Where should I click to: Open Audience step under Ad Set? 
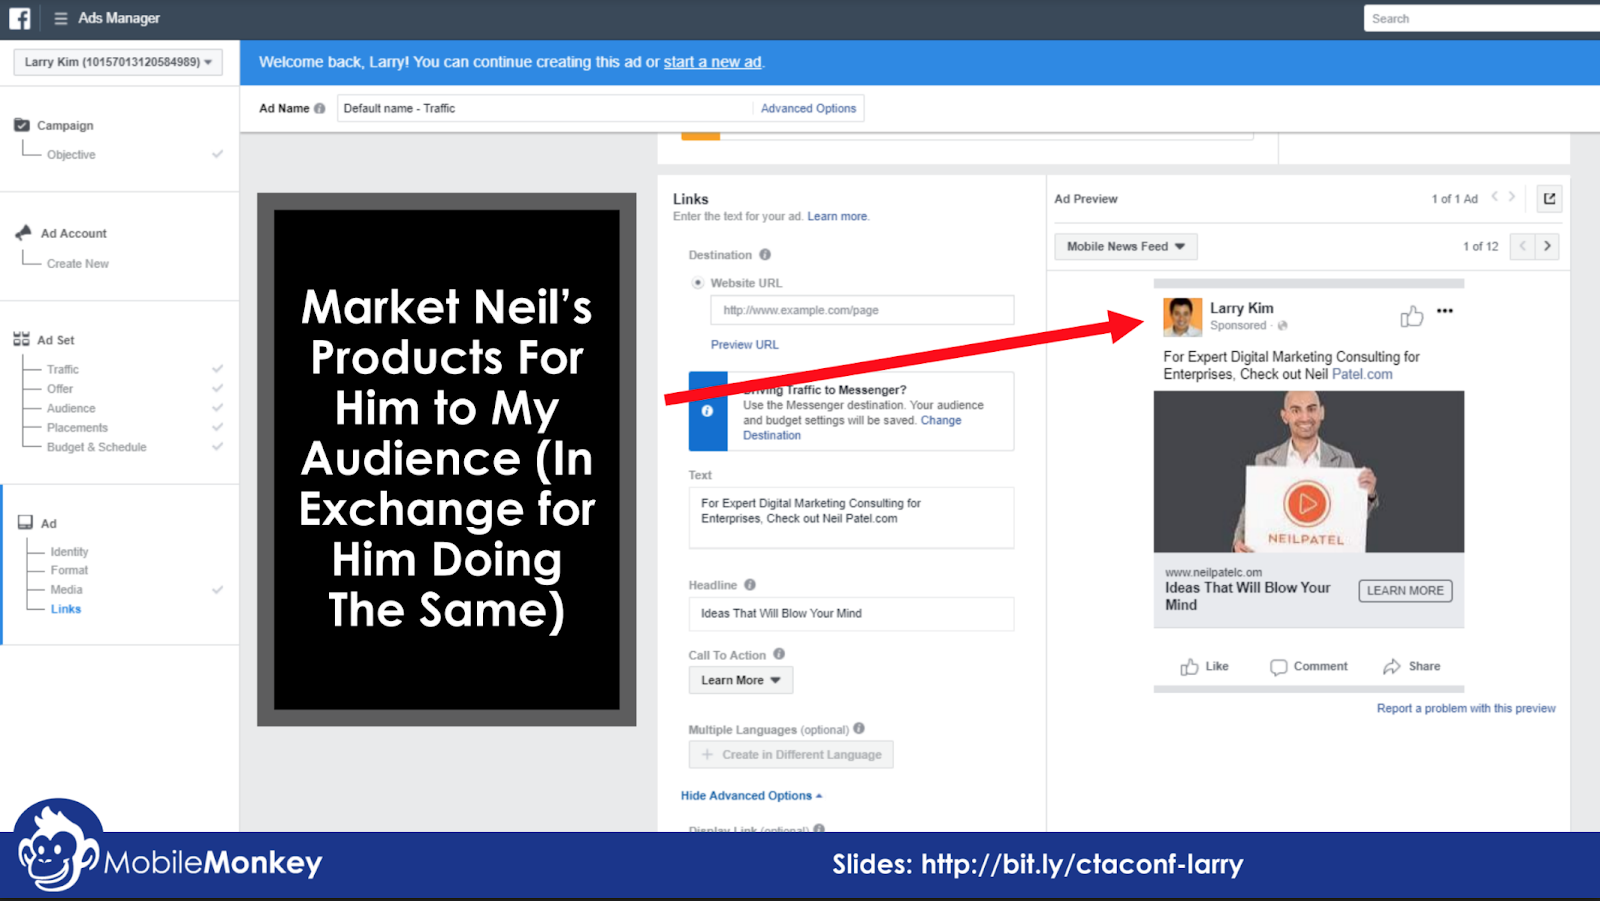[71, 408]
